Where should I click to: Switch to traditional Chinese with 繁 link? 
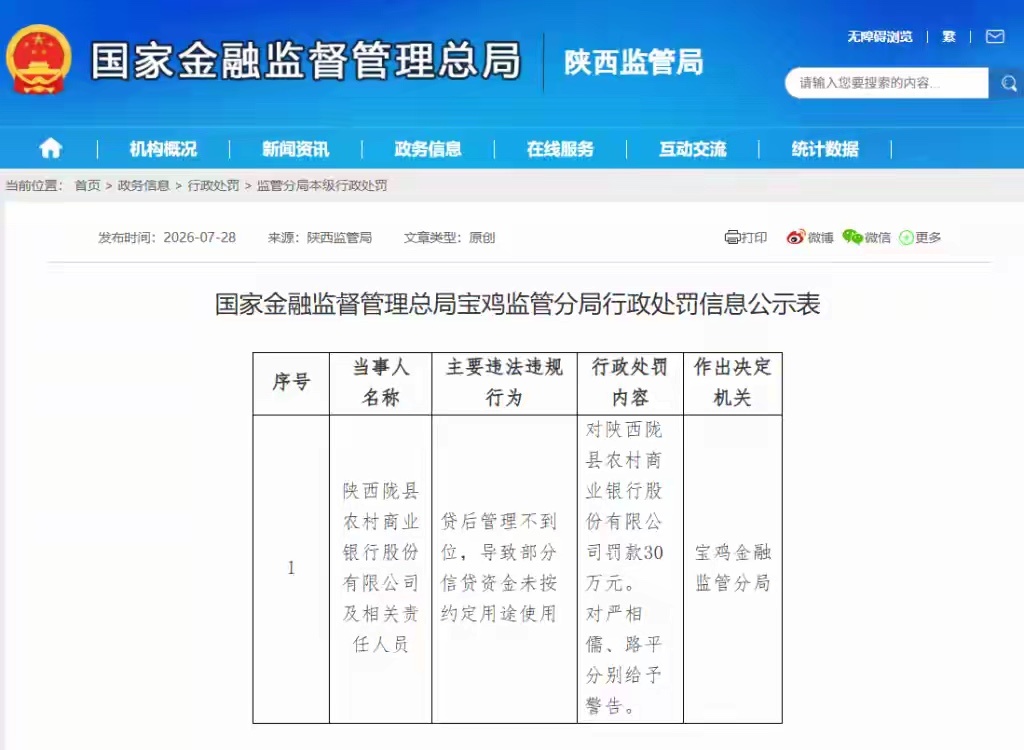tap(949, 37)
